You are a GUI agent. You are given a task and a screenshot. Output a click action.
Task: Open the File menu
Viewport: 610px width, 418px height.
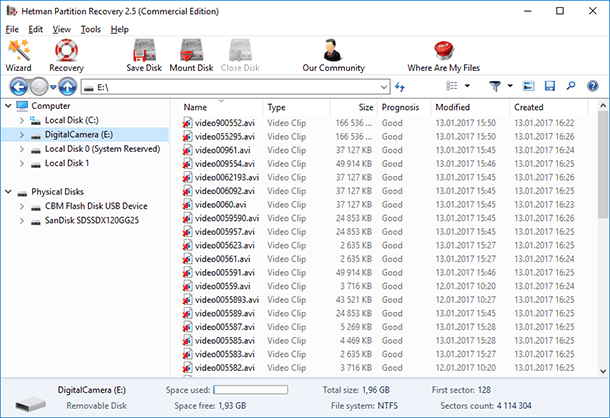[x=12, y=30]
